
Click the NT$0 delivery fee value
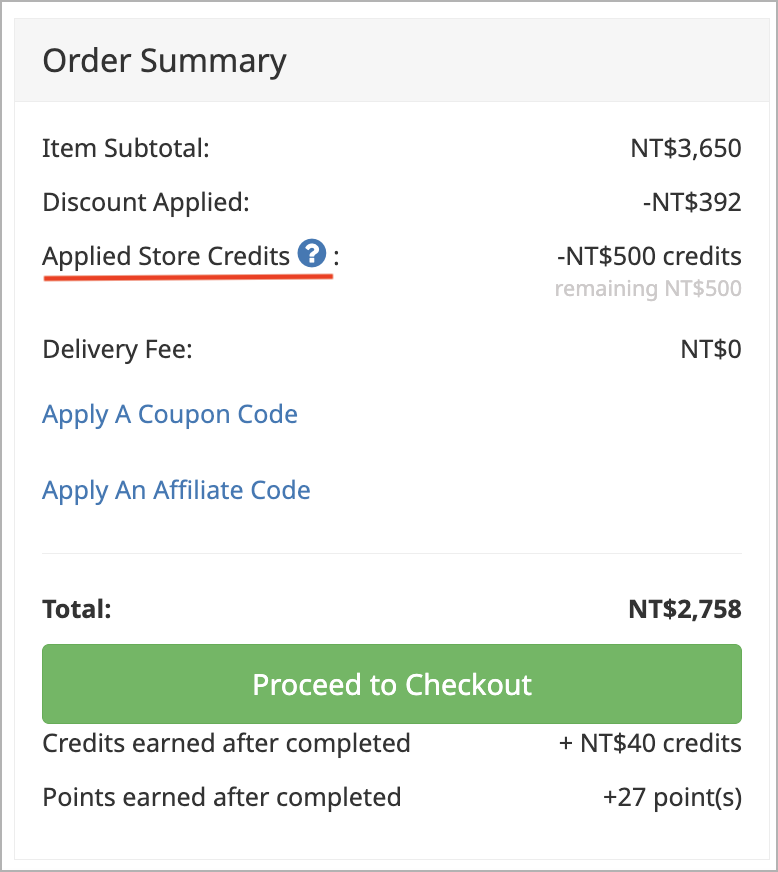(x=711, y=350)
